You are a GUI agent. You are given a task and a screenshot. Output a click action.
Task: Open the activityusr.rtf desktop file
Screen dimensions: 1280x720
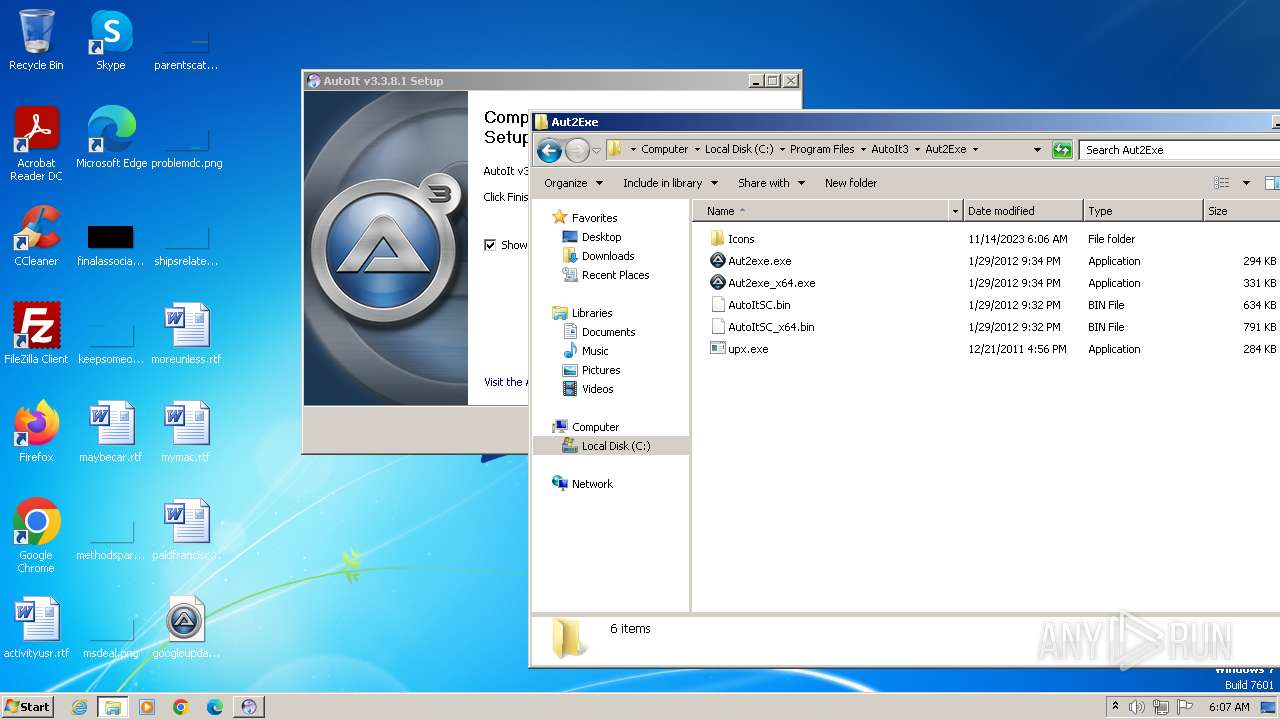pyautogui.click(x=36, y=628)
